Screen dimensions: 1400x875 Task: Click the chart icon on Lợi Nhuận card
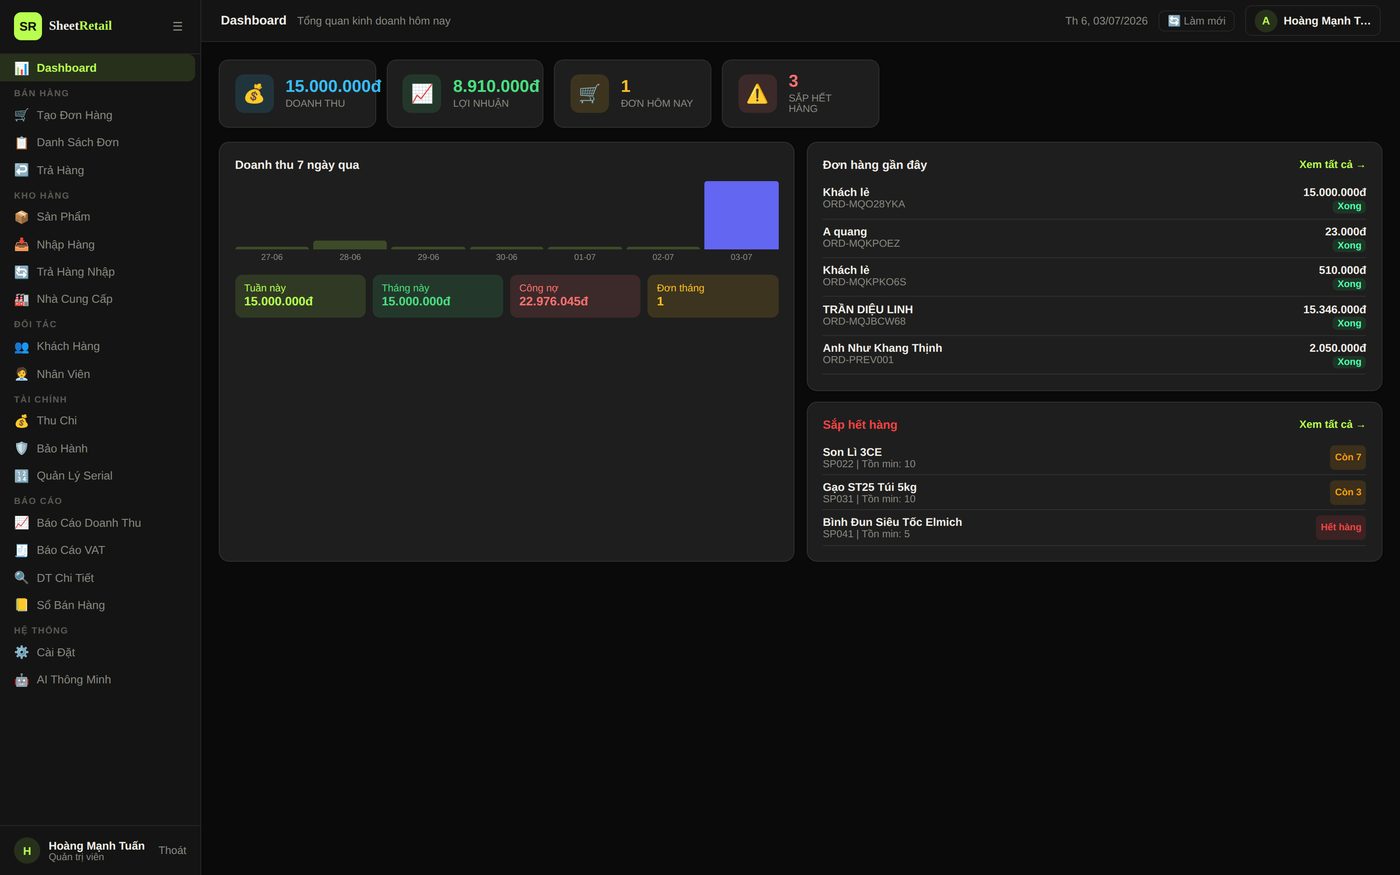tap(422, 93)
